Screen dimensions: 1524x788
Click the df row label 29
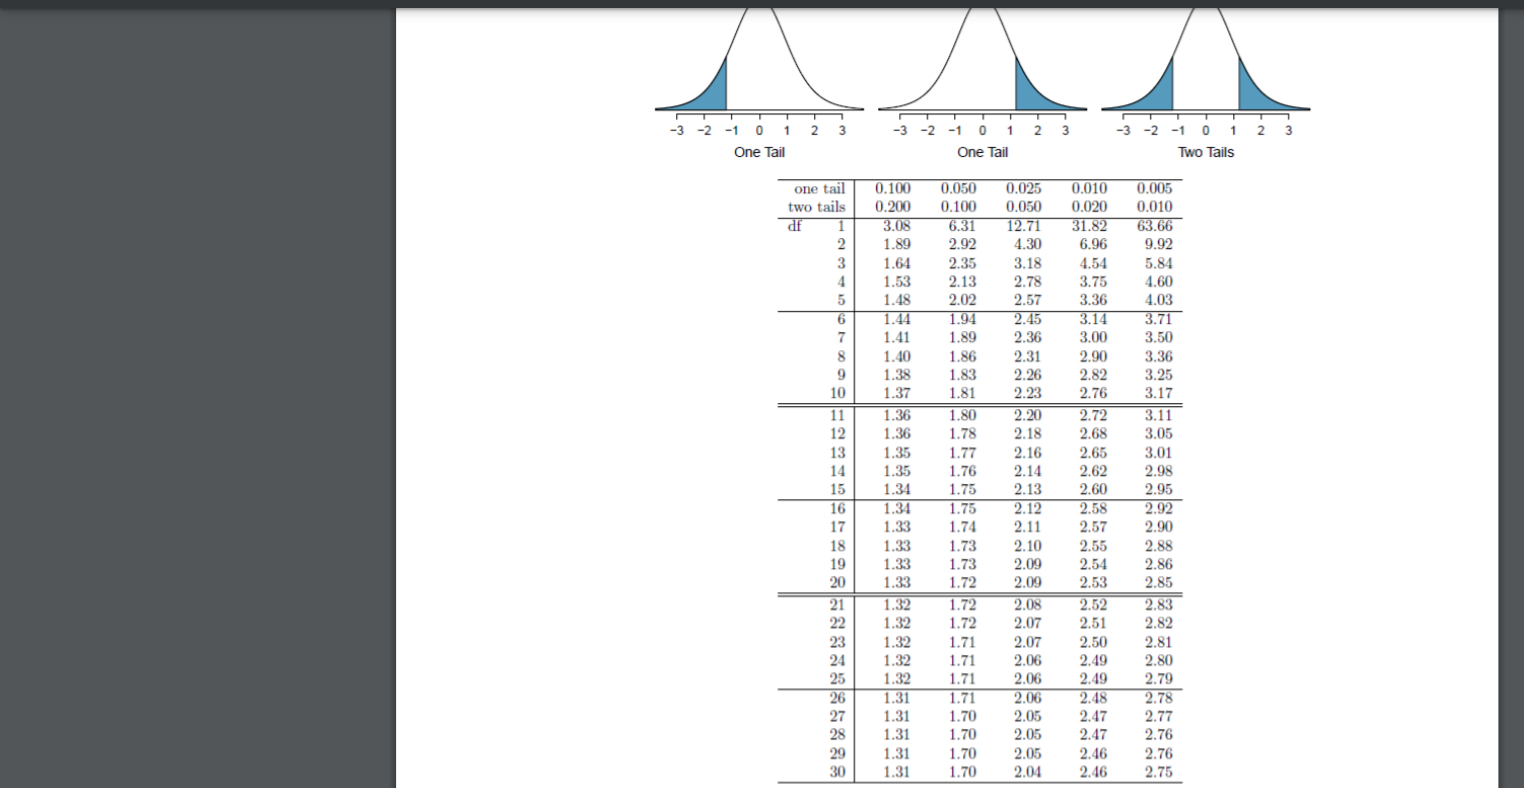(837, 753)
